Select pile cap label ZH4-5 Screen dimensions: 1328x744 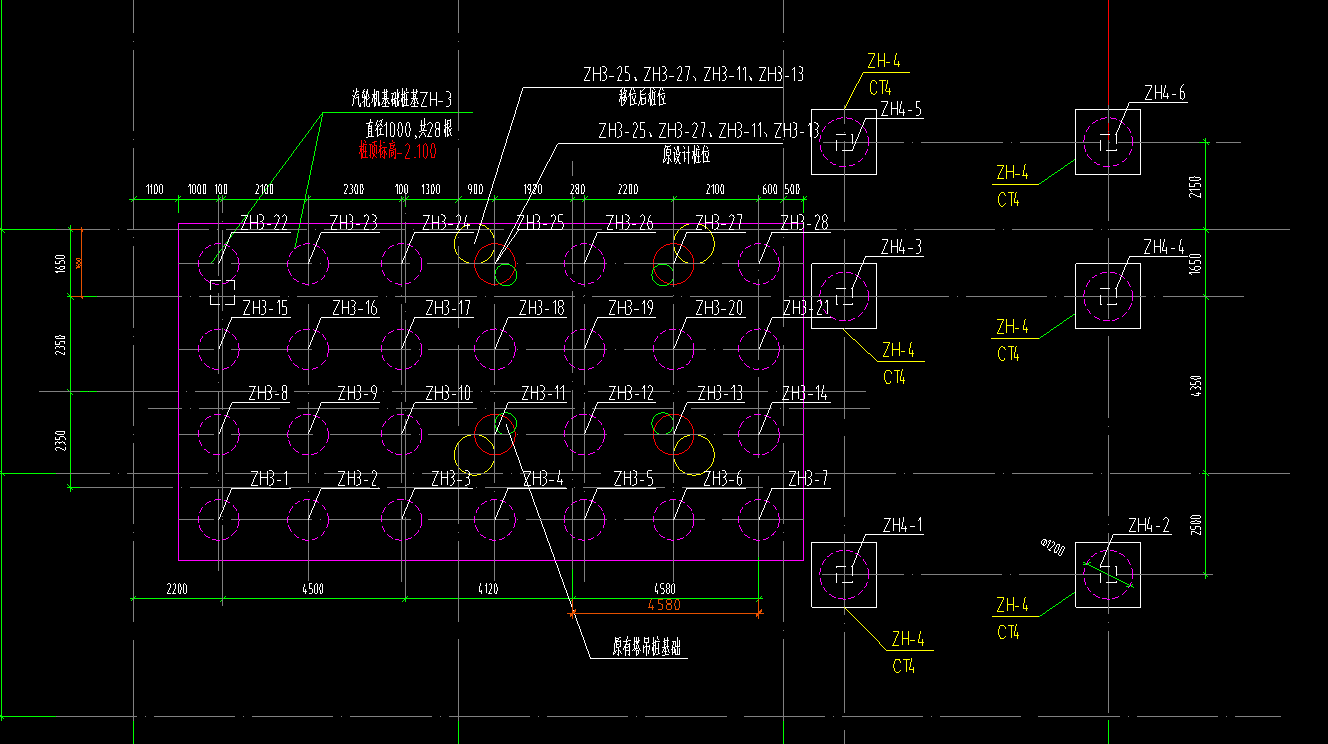tap(901, 109)
